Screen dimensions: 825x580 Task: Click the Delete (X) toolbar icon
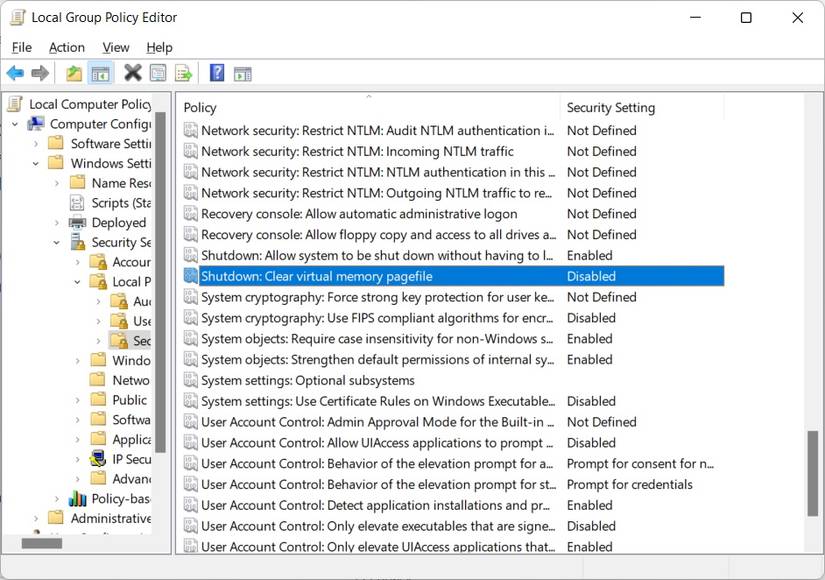[133, 72]
